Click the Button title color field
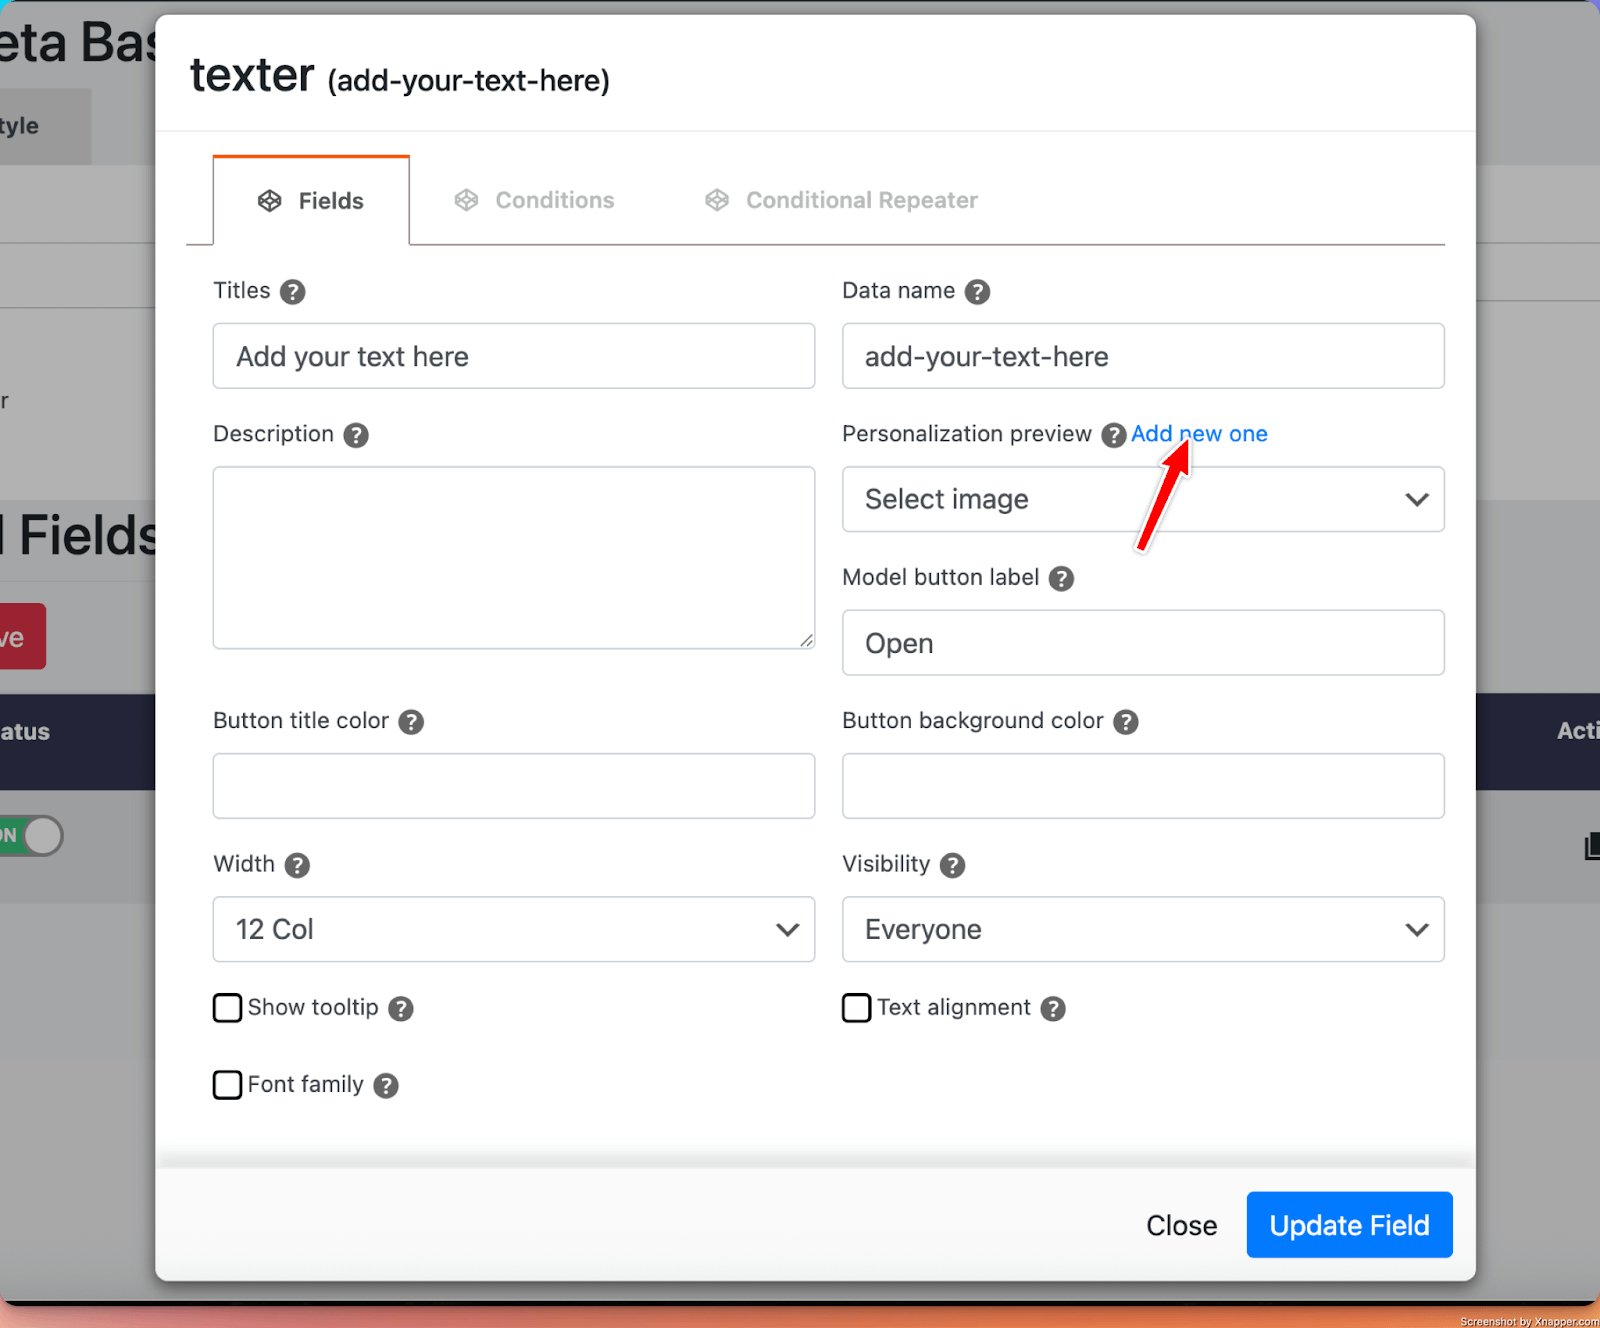The image size is (1600, 1328). (x=514, y=786)
